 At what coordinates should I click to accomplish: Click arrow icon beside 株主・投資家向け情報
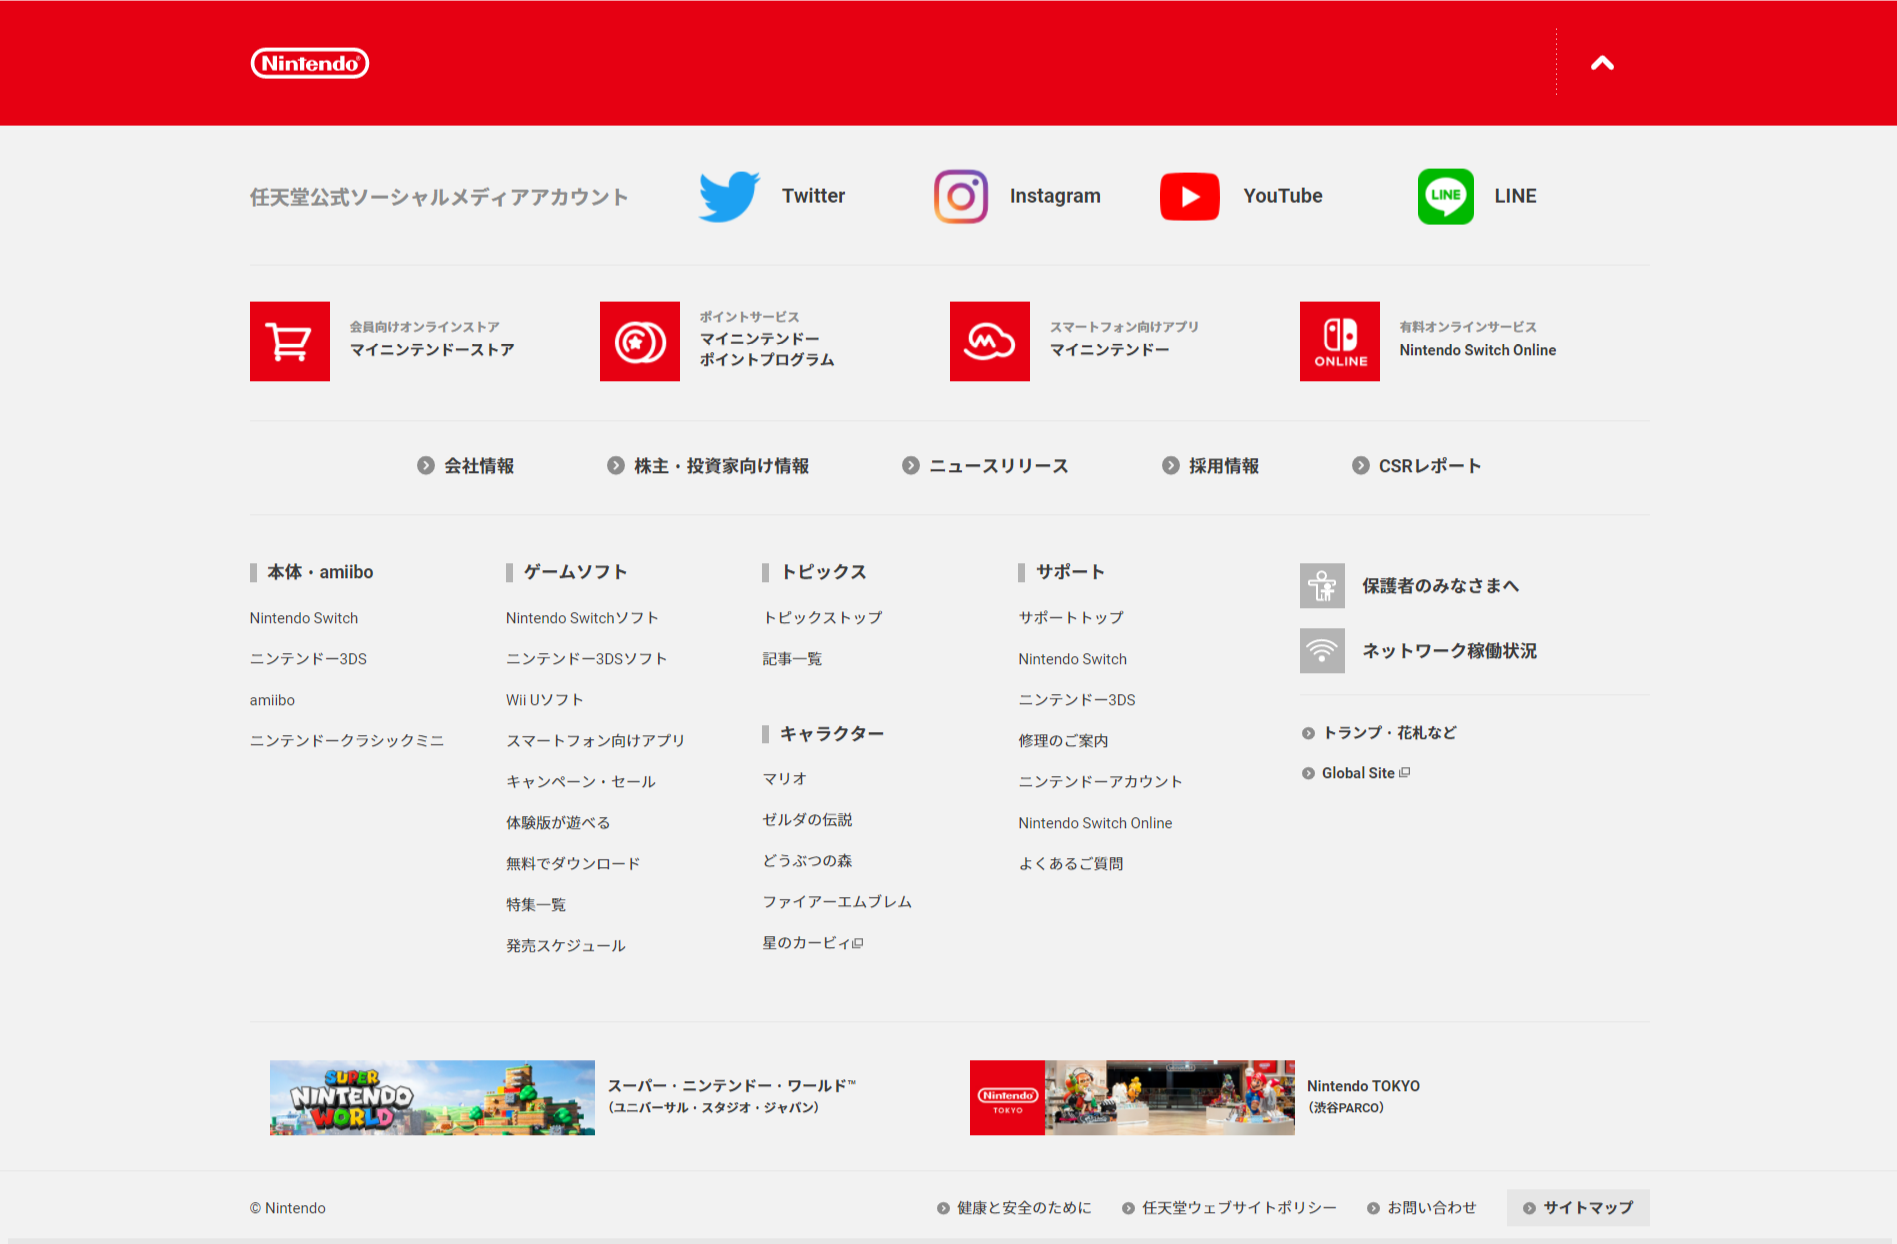click(616, 466)
